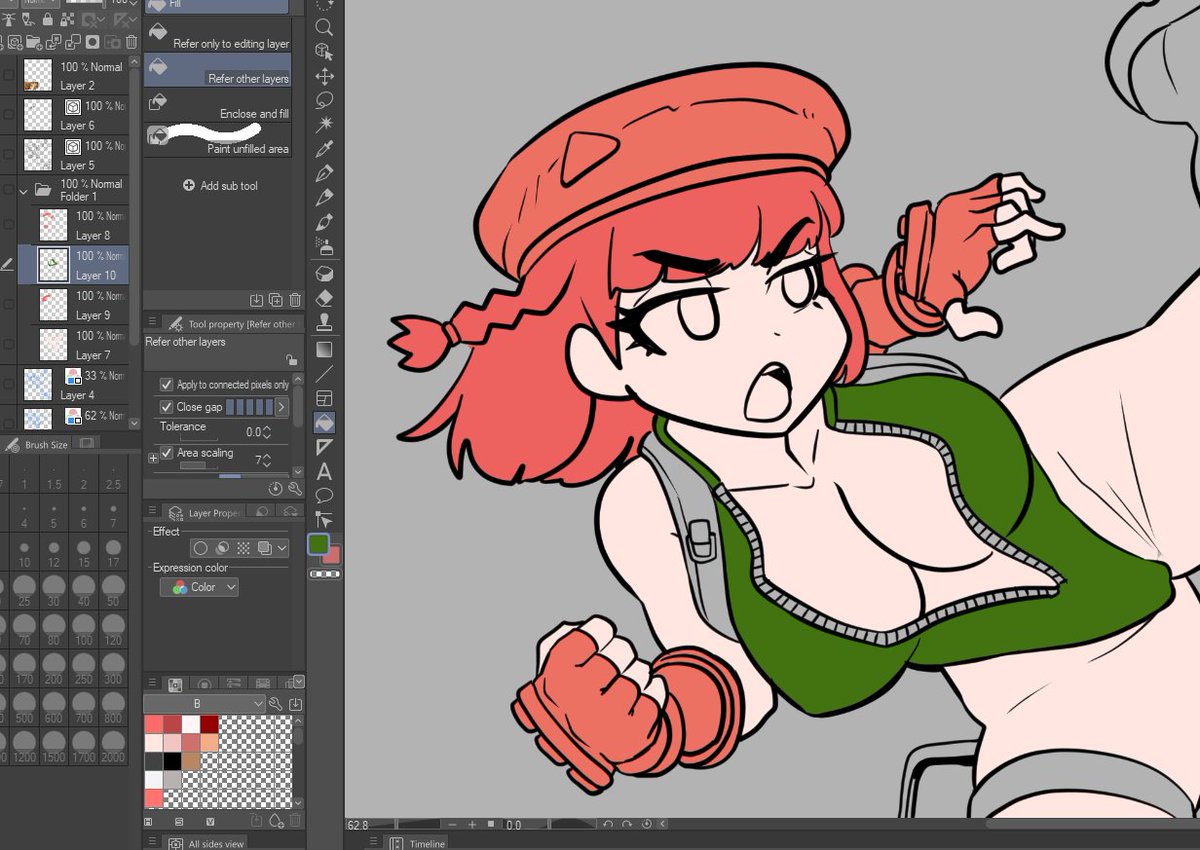The image size is (1200, 850).
Task: Pick the green main drawing color
Action: [x=319, y=544]
